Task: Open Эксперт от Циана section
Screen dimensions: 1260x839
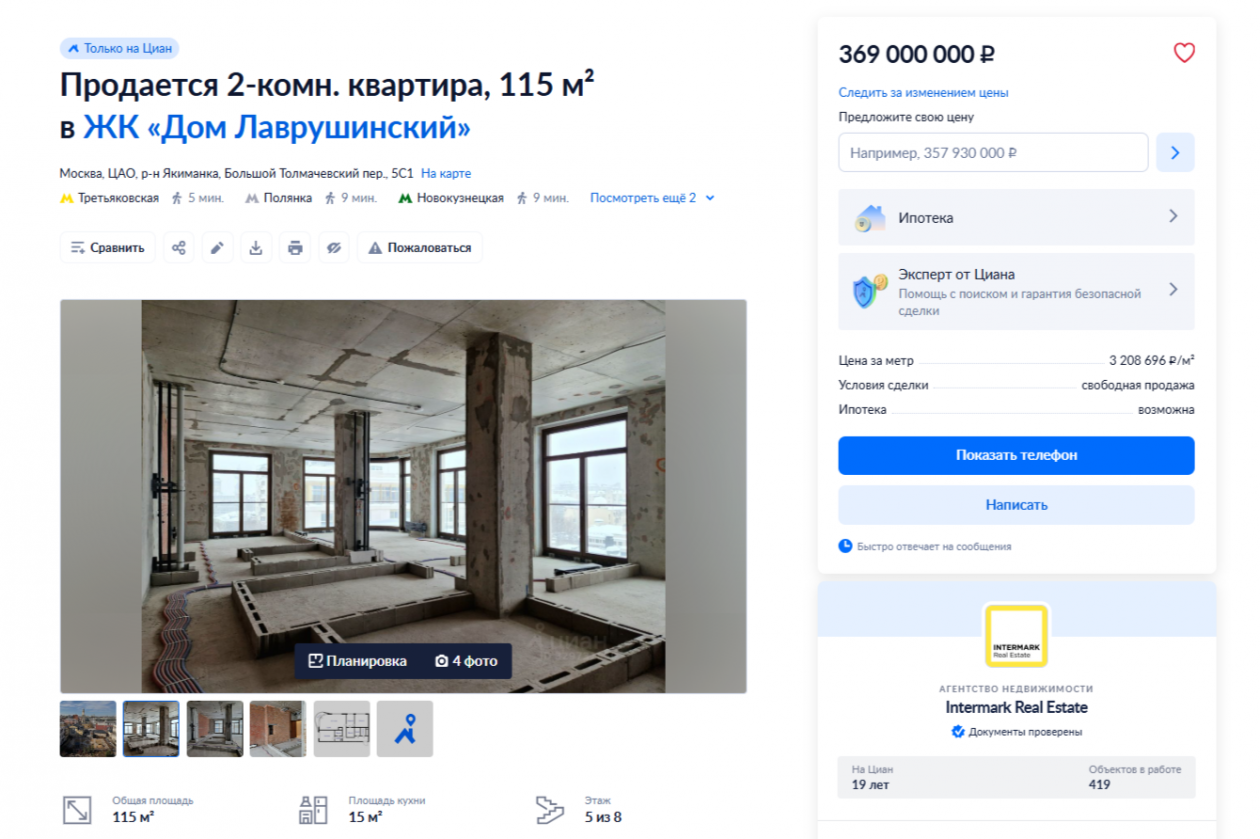Action: tap(1016, 291)
